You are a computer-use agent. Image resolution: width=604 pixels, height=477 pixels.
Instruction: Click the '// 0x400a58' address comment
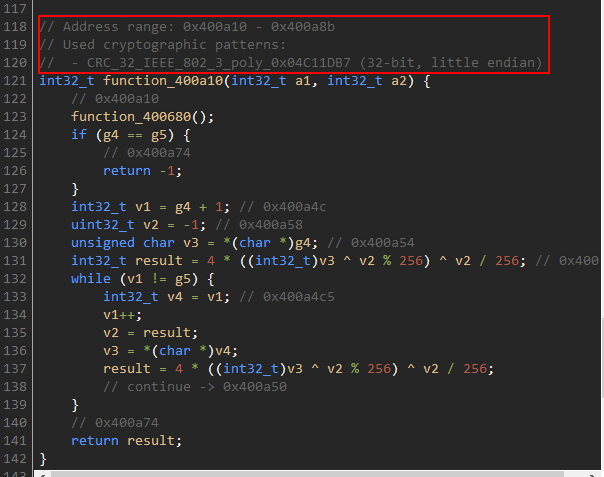(259, 225)
